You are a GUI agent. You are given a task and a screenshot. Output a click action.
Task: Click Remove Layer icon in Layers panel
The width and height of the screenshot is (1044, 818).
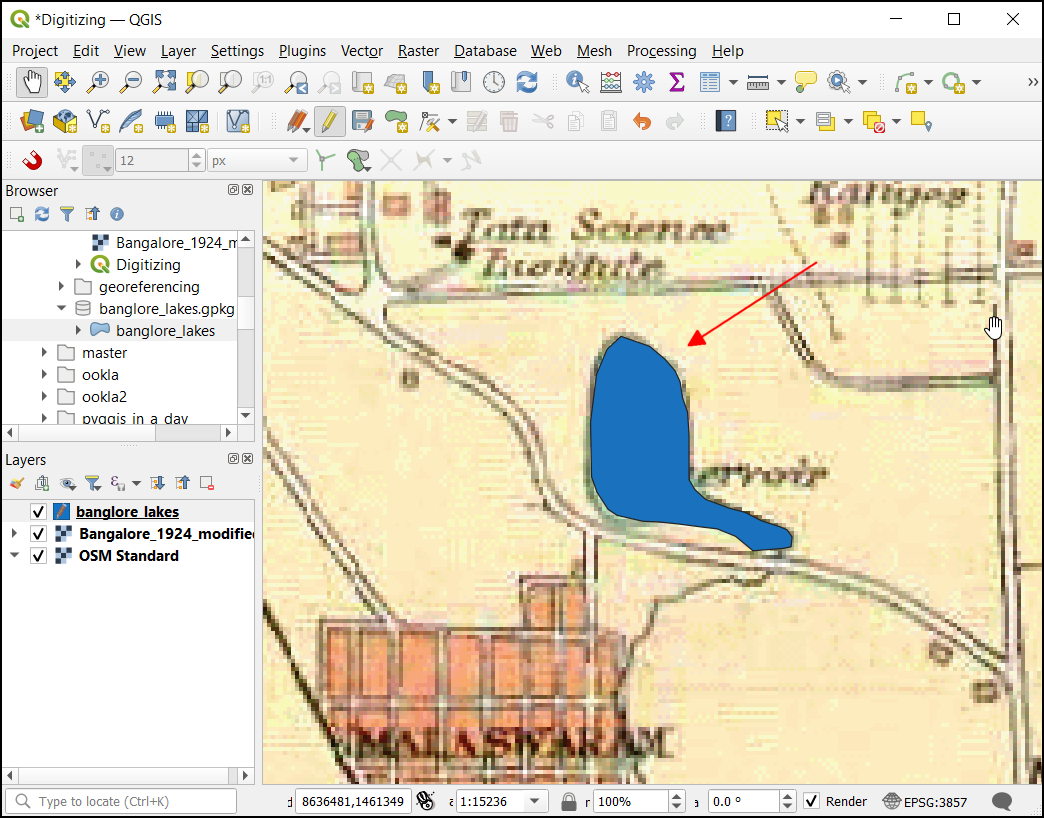pyautogui.click(x=207, y=483)
